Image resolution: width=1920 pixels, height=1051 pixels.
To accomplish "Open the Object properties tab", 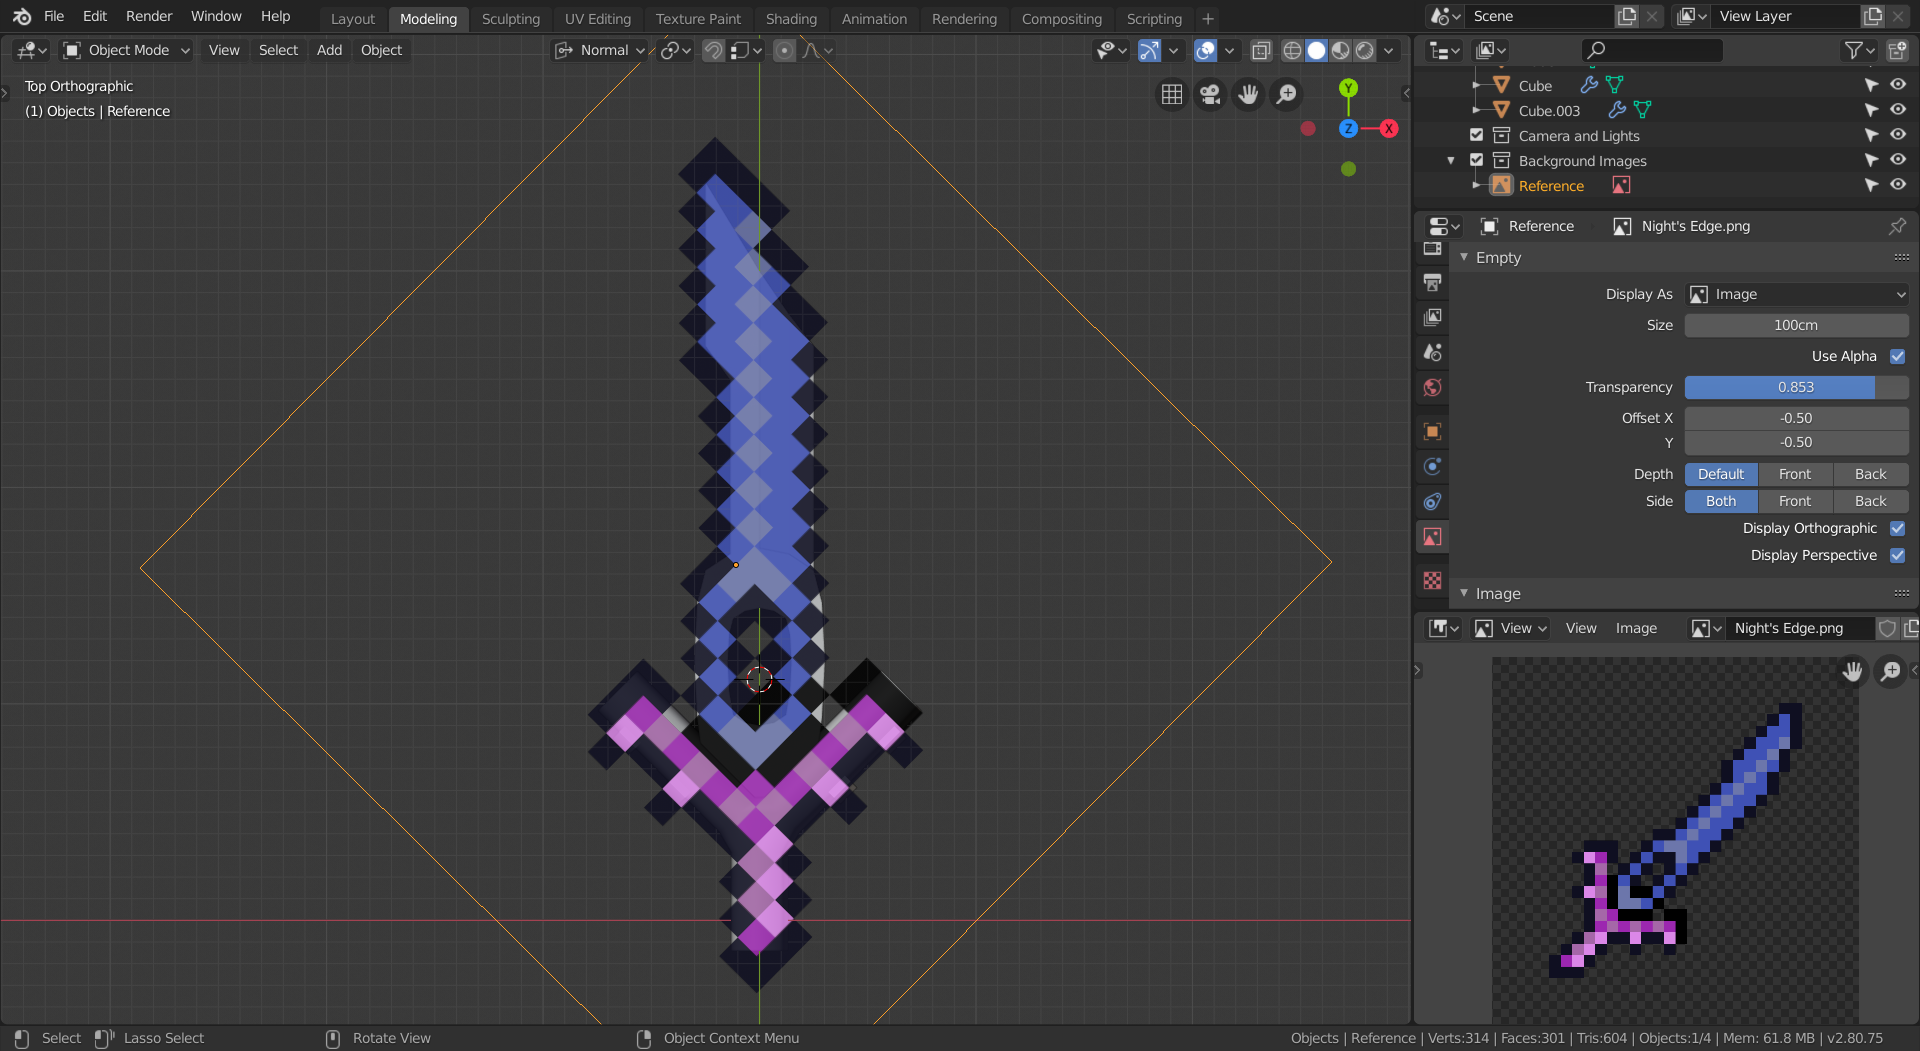I will pyautogui.click(x=1432, y=431).
